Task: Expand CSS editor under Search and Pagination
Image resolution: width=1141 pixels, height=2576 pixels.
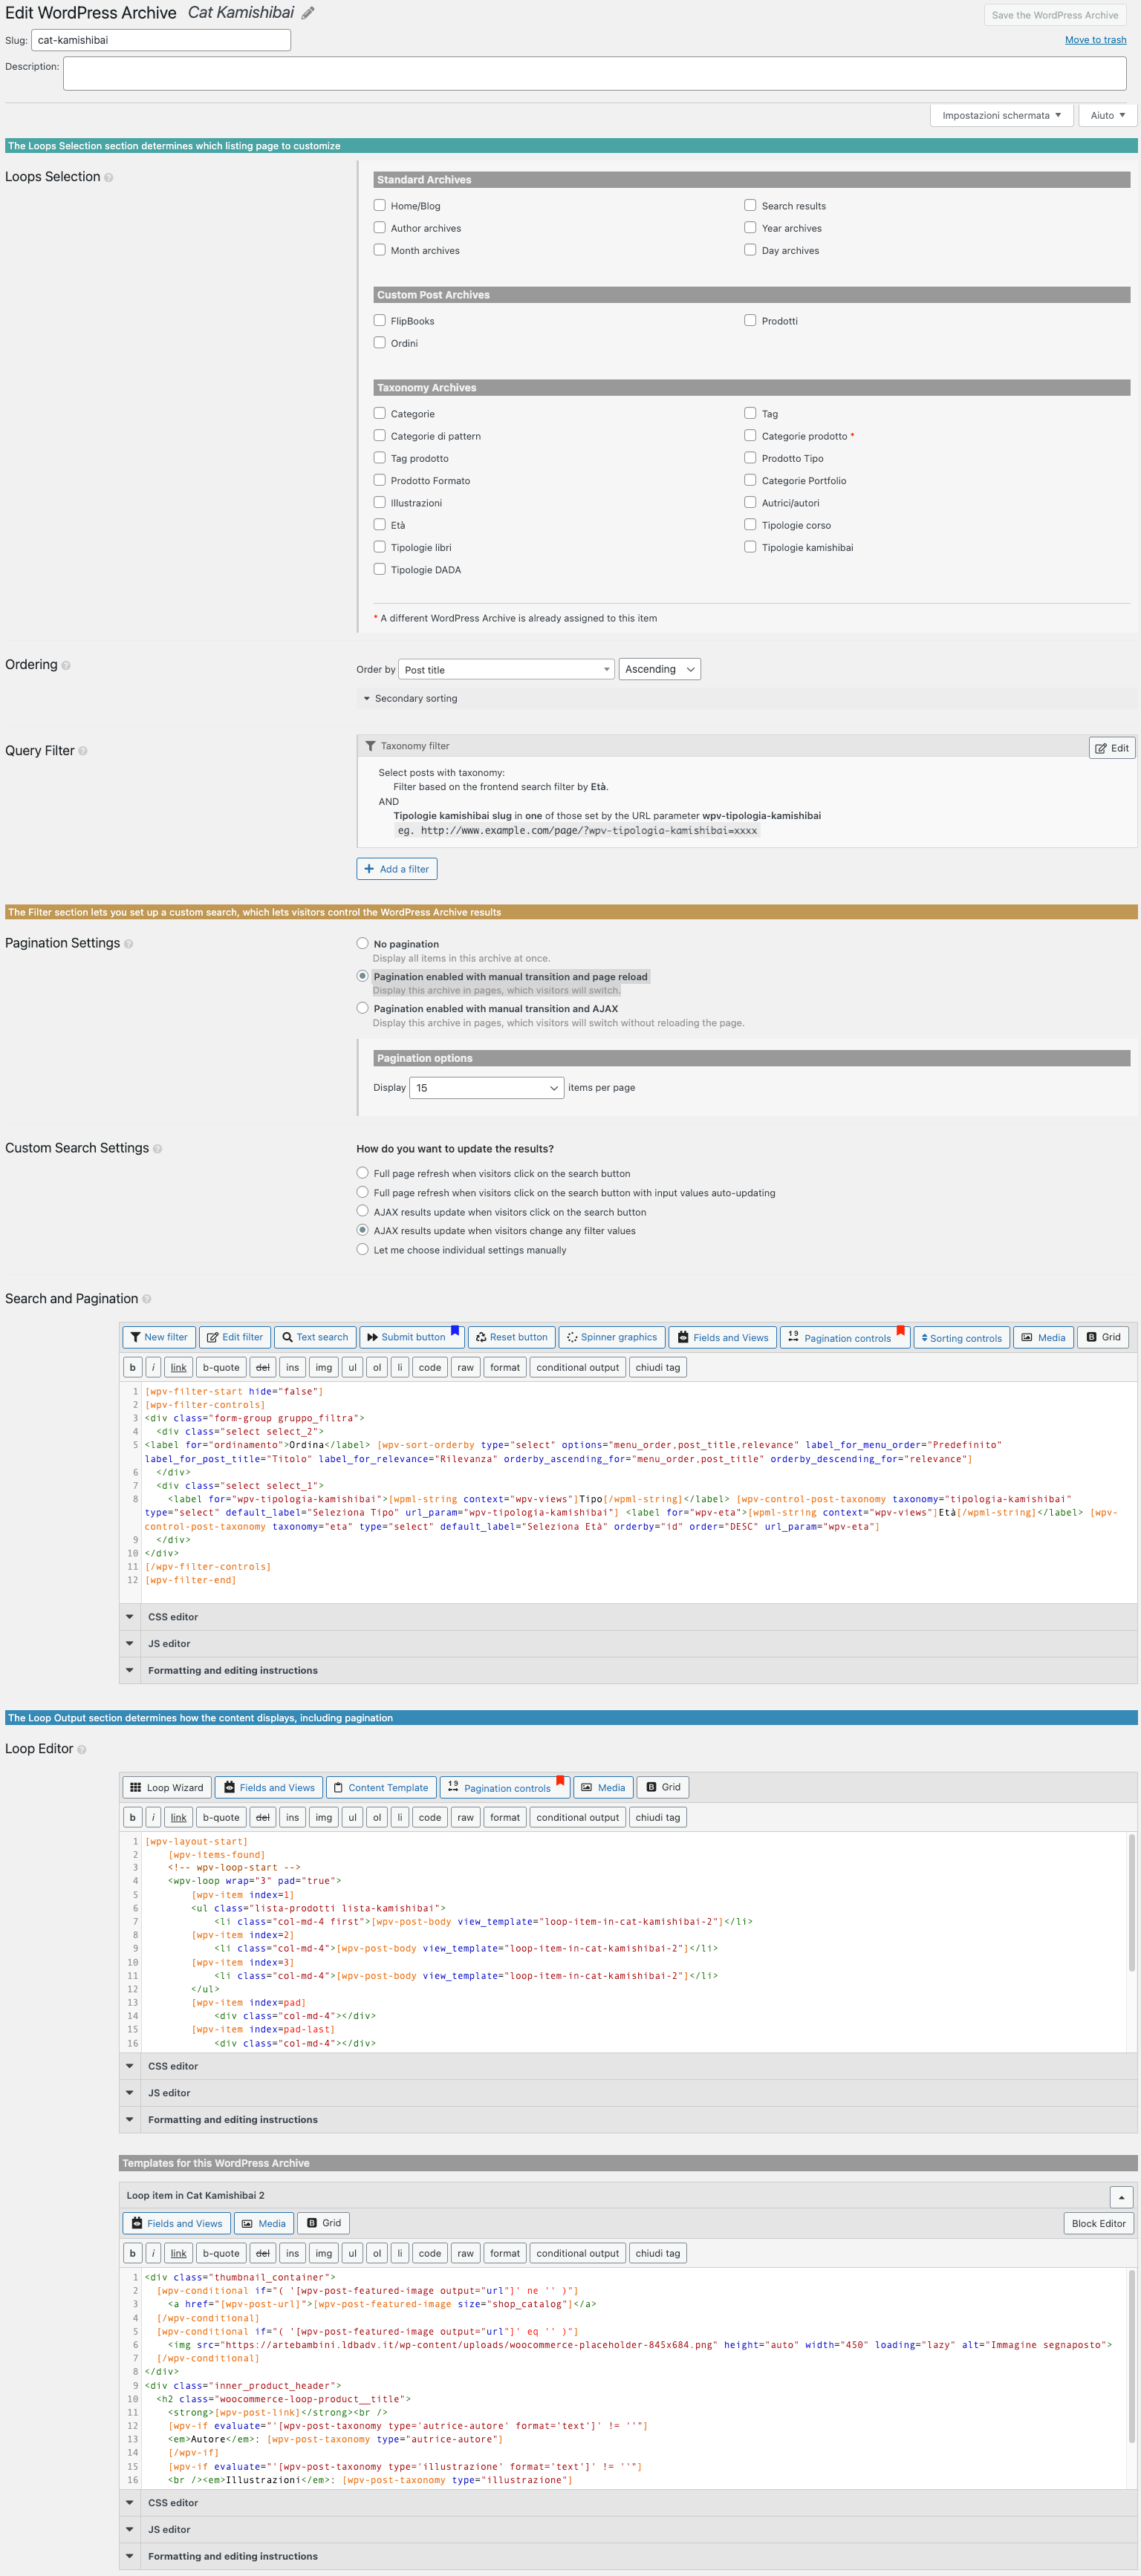Action: pos(628,1617)
